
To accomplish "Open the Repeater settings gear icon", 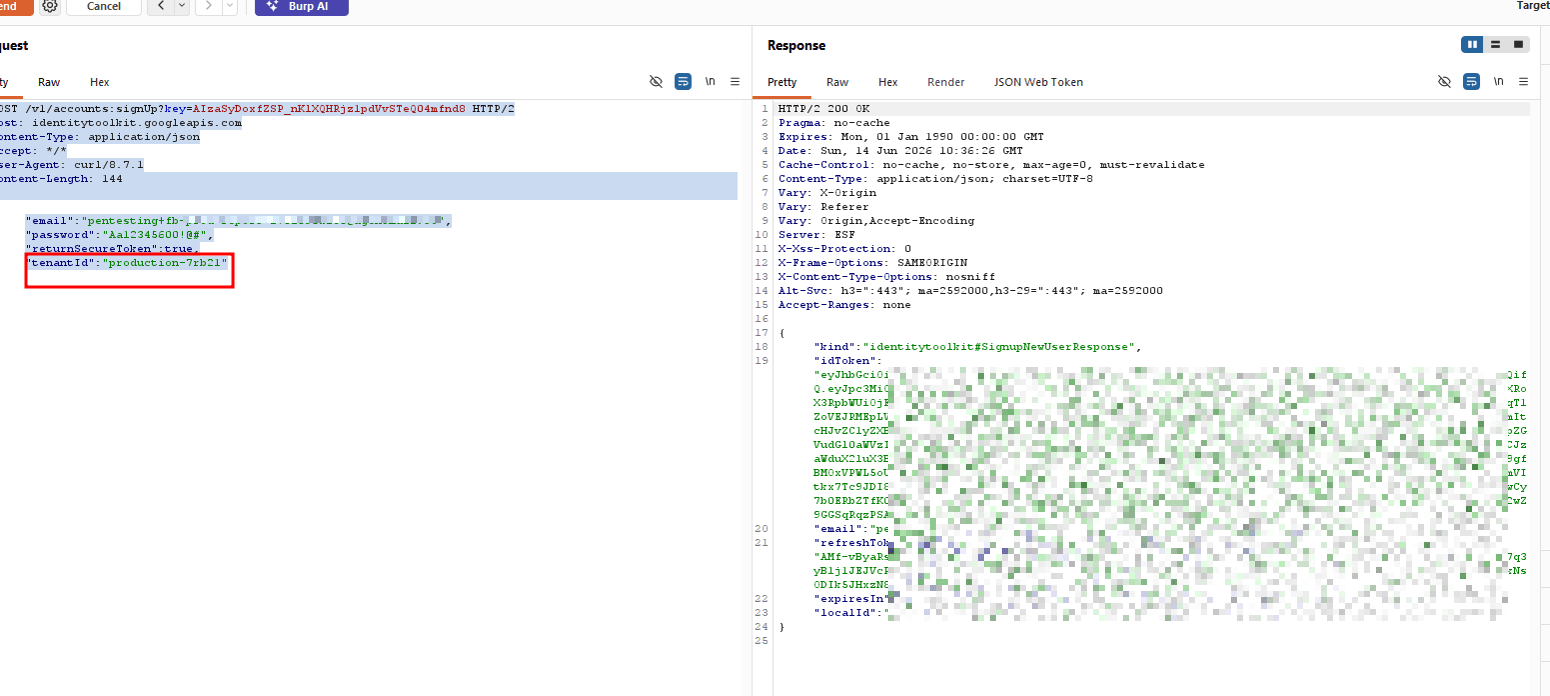I will coord(50,6).
